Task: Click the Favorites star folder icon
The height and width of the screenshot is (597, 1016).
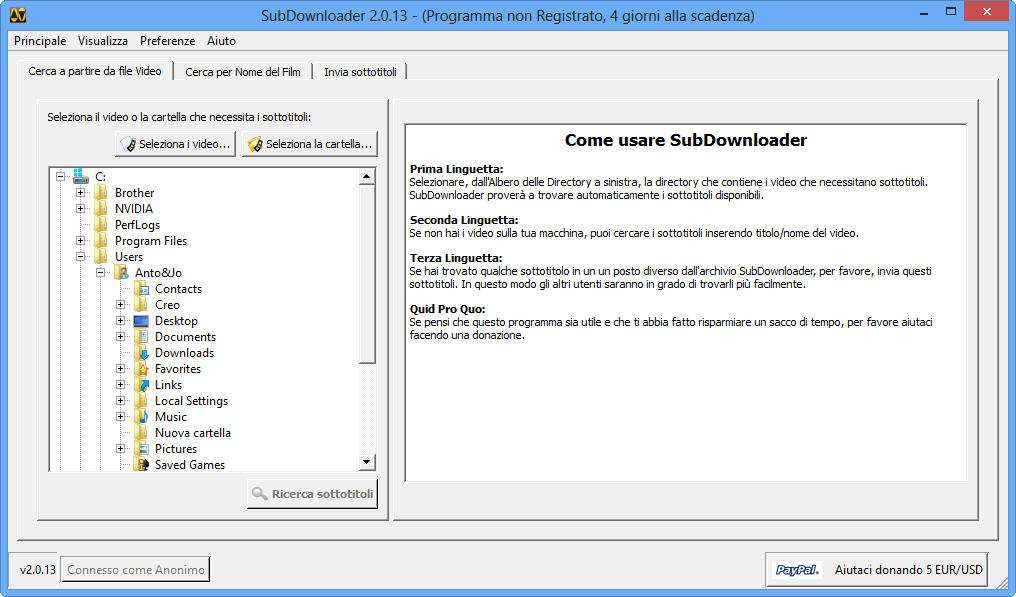Action: 141,369
